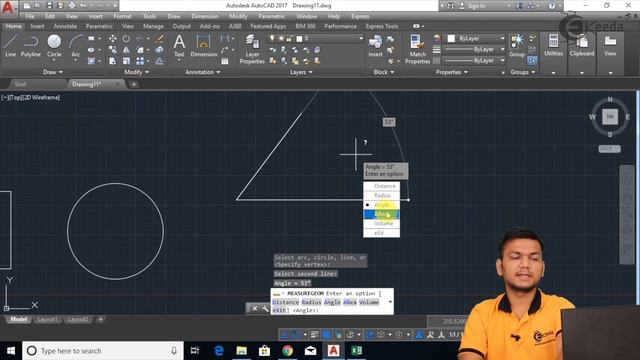
Task: Select Area in the popup option list
Action: pos(382,214)
